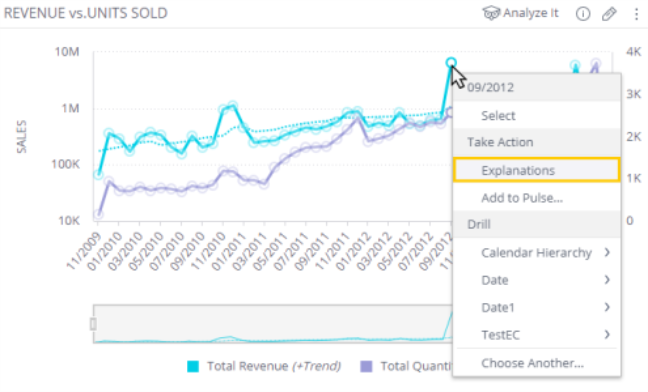Click the REVENUE vs.UNITS SOLD title
The width and height of the screenshot is (648, 392).
[86, 13]
